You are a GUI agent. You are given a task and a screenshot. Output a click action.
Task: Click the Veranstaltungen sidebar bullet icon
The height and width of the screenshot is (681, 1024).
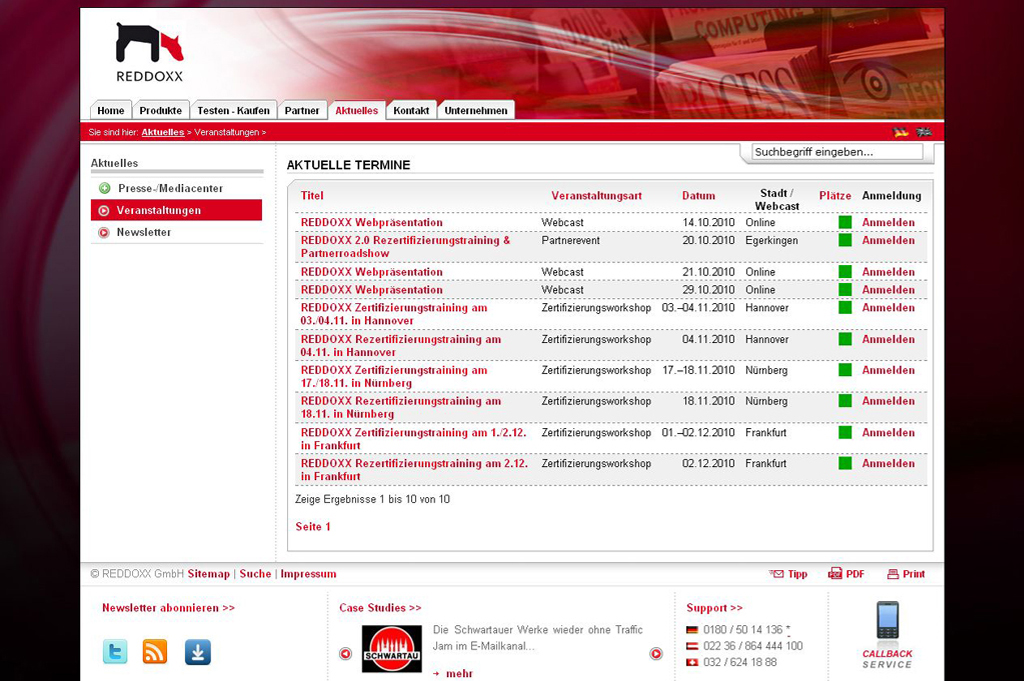pos(103,210)
